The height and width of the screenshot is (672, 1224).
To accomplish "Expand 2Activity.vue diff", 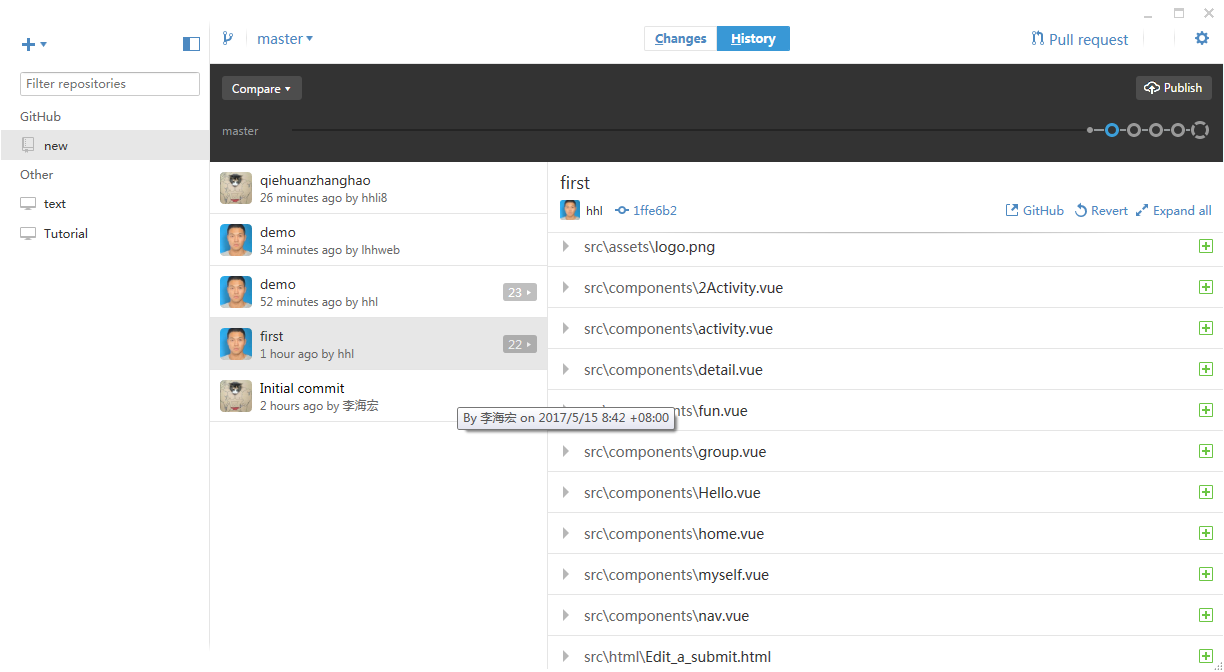I will 566,287.
